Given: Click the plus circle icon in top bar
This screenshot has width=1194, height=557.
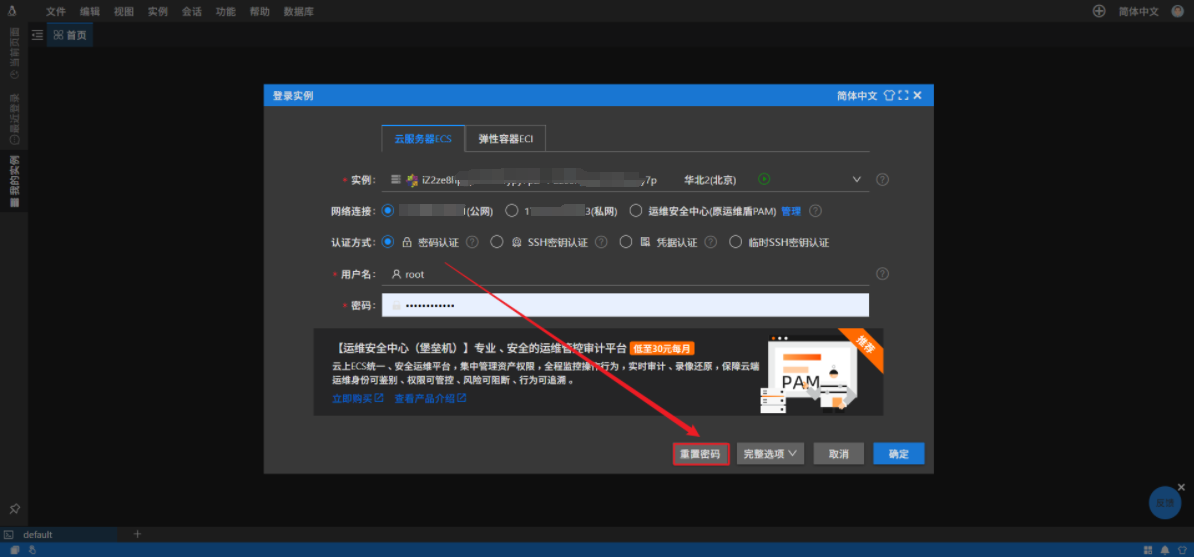Looking at the screenshot, I should tap(1099, 11).
